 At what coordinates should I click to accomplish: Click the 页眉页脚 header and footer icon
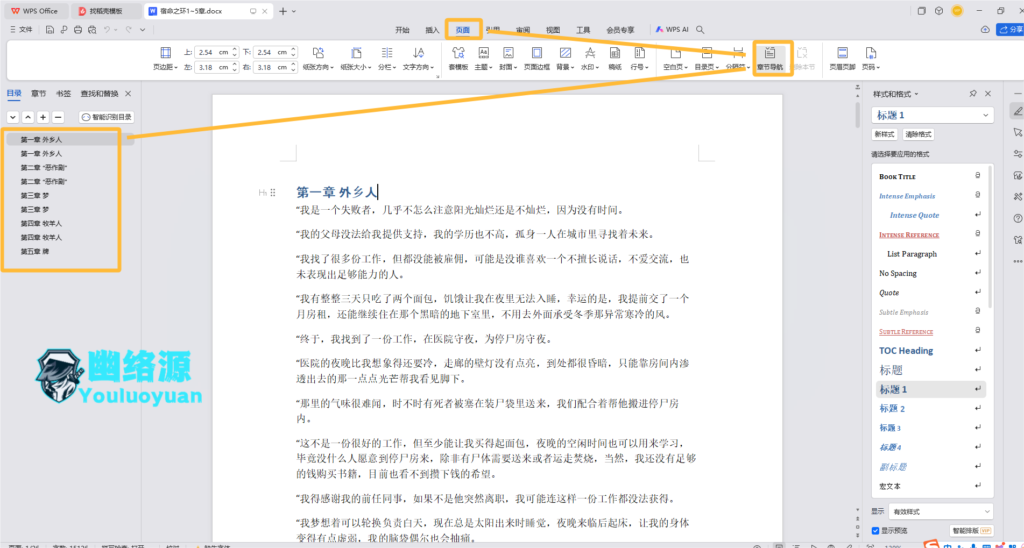coord(841,58)
